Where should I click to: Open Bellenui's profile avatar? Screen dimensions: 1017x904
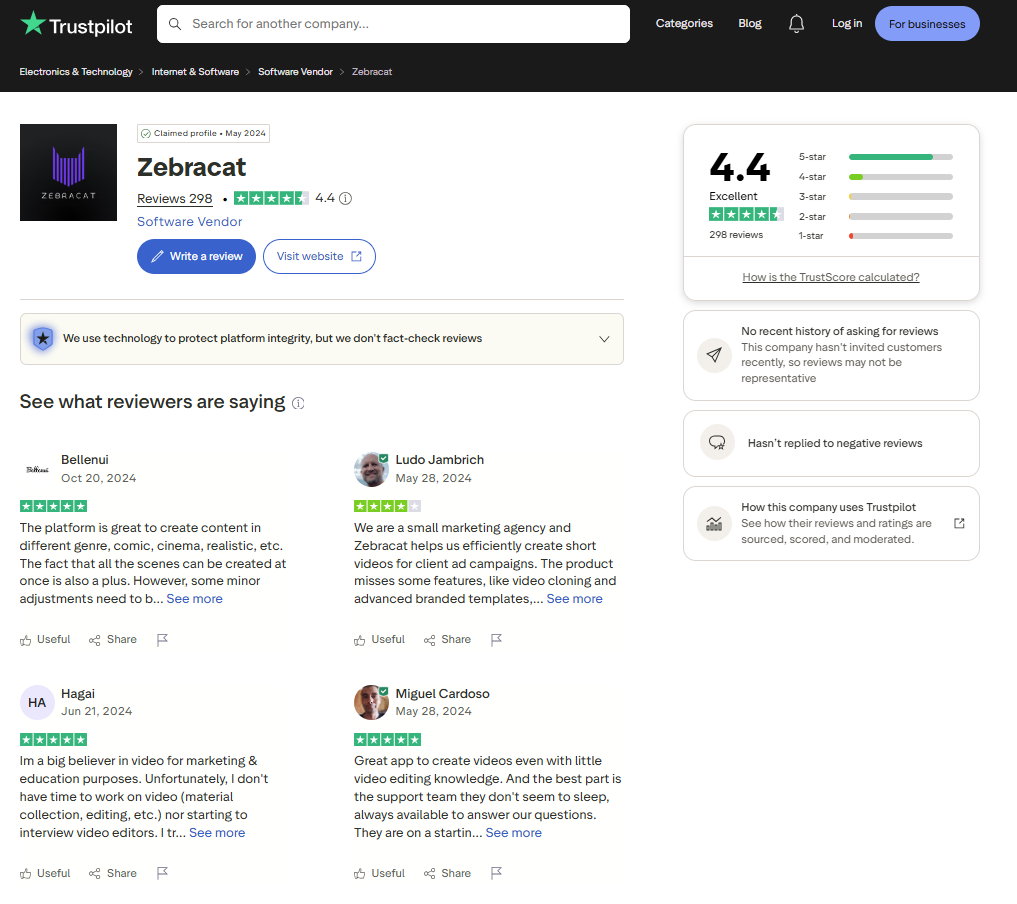coord(37,469)
